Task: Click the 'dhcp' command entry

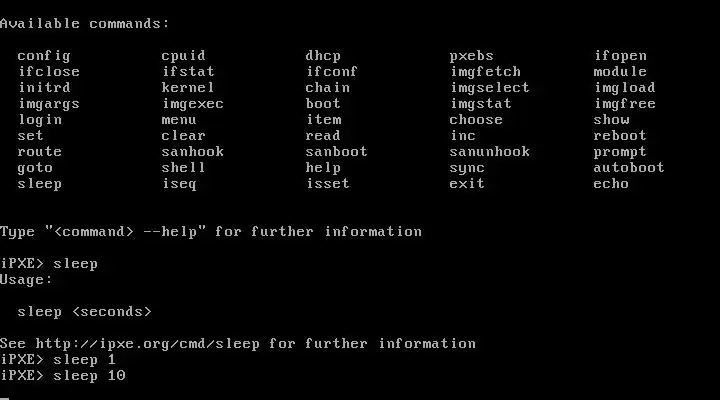Action: point(323,56)
